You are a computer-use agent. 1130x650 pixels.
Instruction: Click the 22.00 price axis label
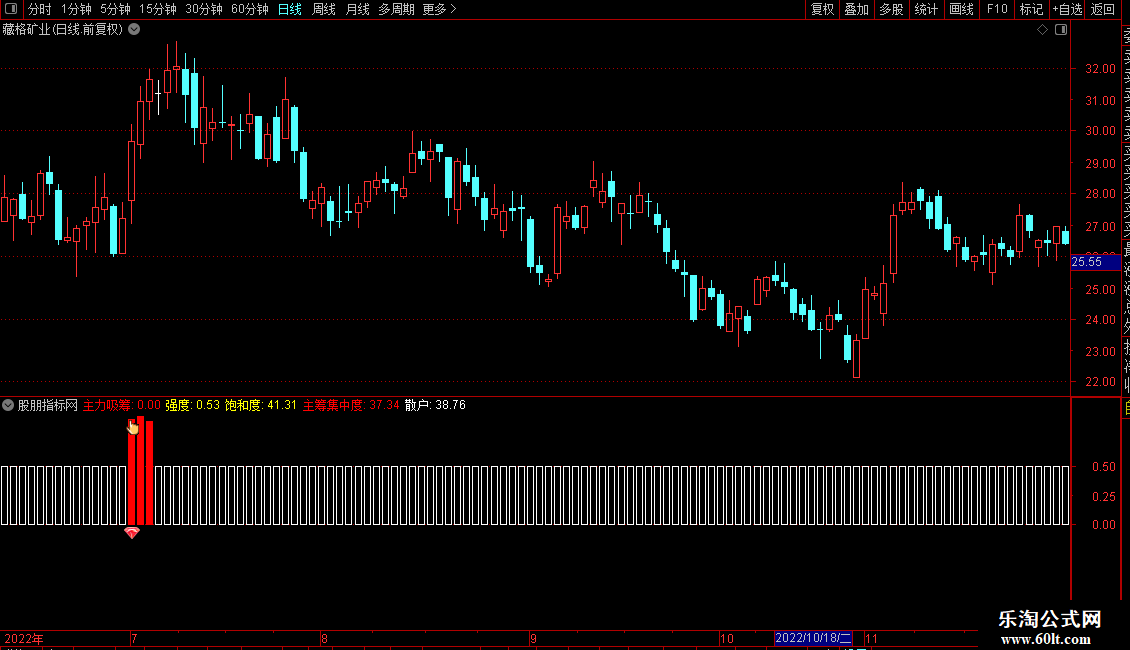coord(1100,381)
